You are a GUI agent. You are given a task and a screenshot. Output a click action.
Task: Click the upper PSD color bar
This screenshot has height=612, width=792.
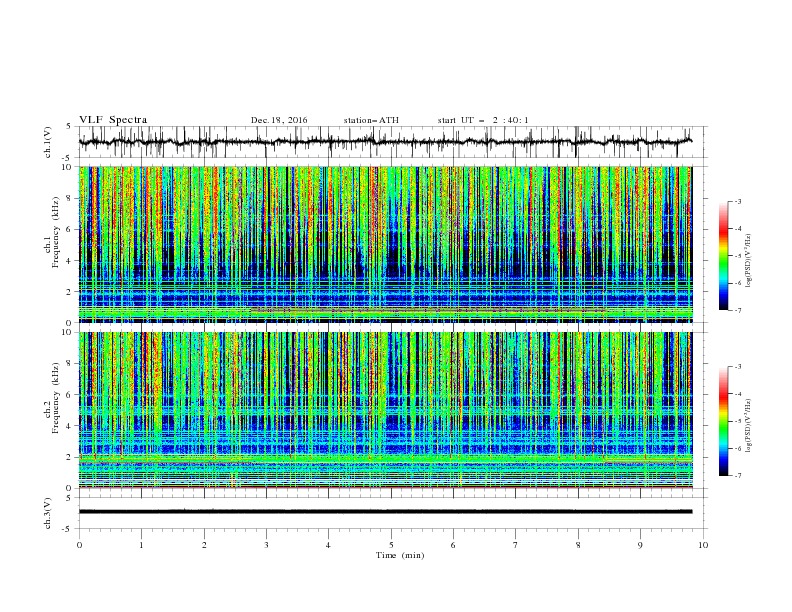[x=723, y=256]
